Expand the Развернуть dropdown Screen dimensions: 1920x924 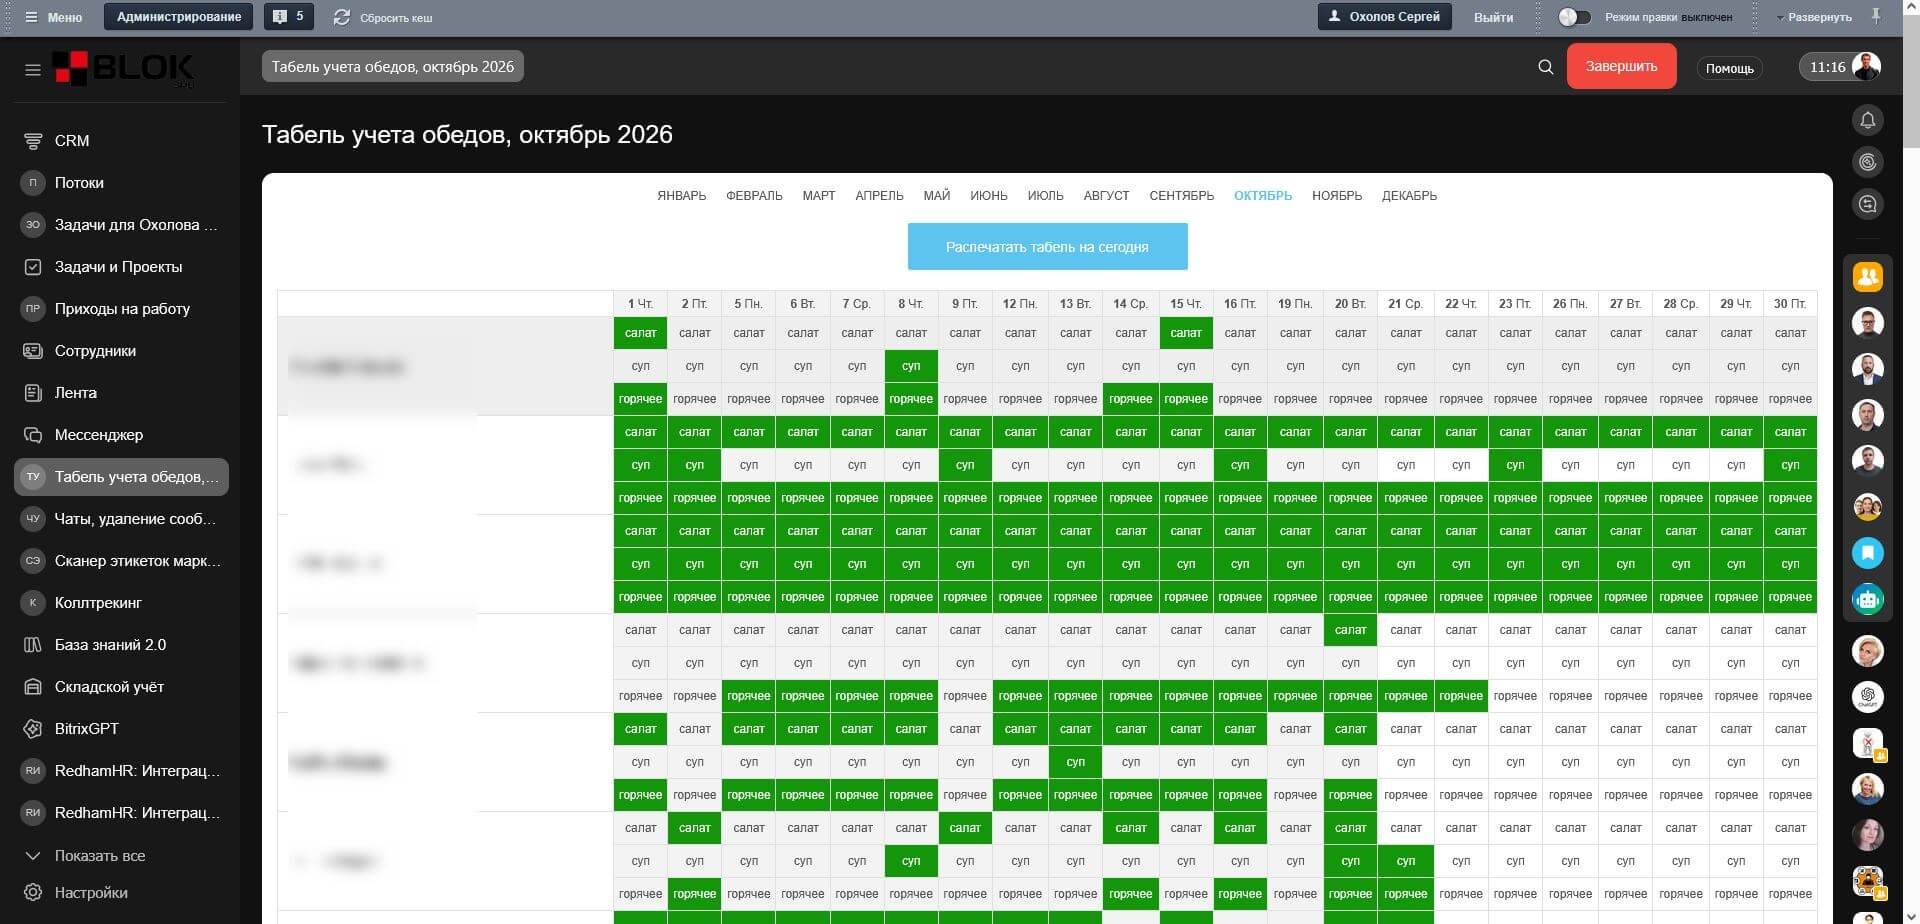click(x=1814, y=17)
